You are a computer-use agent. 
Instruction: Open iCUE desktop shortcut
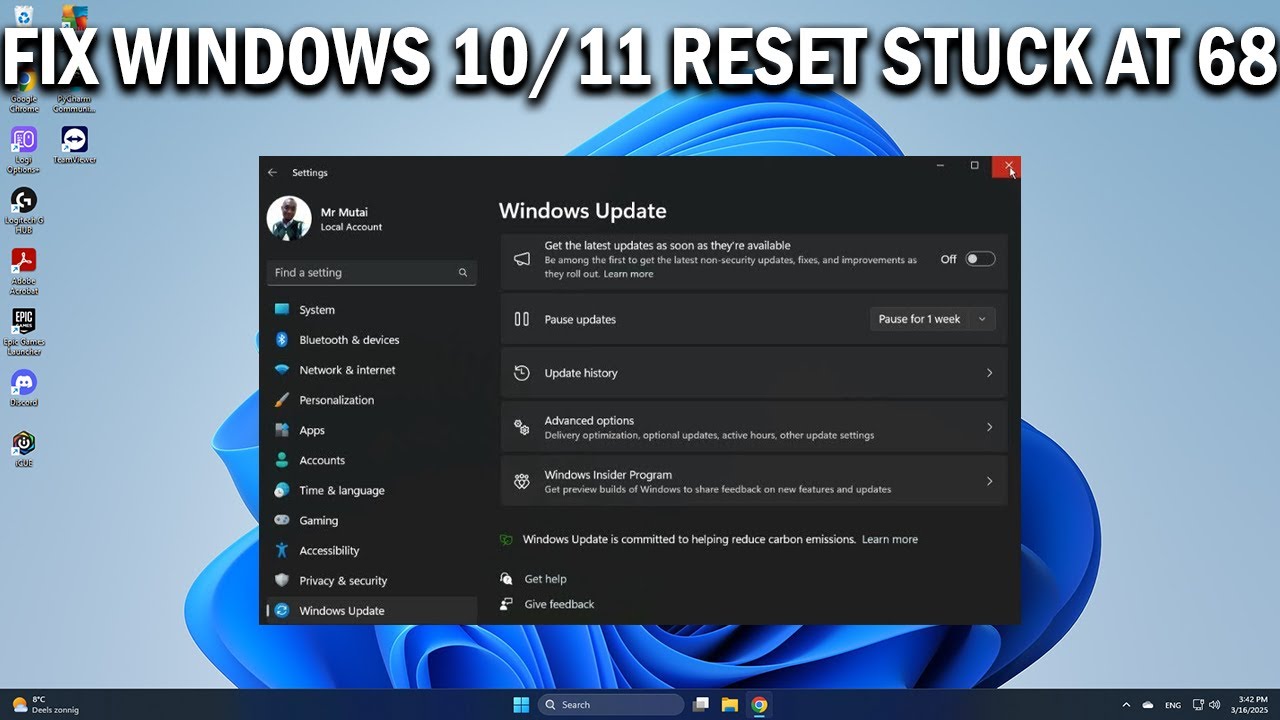24,449
